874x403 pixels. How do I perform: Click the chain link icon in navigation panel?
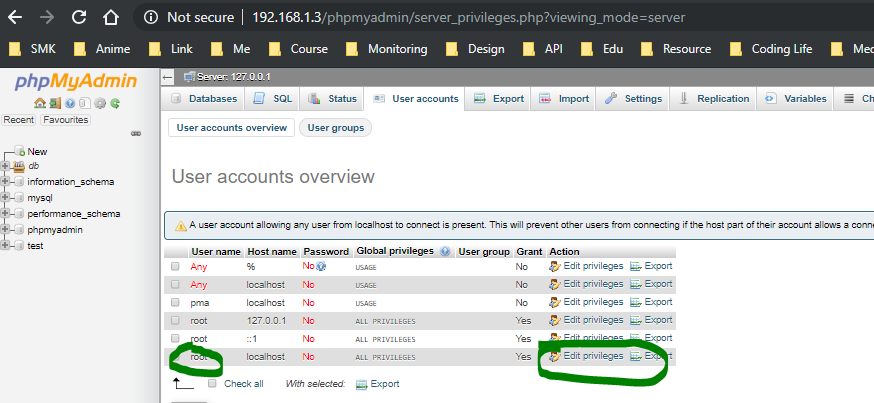(136, 134)
